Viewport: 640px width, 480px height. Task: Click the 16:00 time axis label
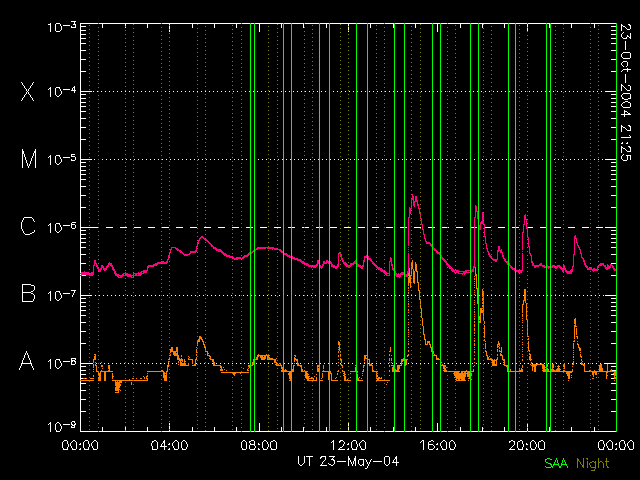coord(438,445)
